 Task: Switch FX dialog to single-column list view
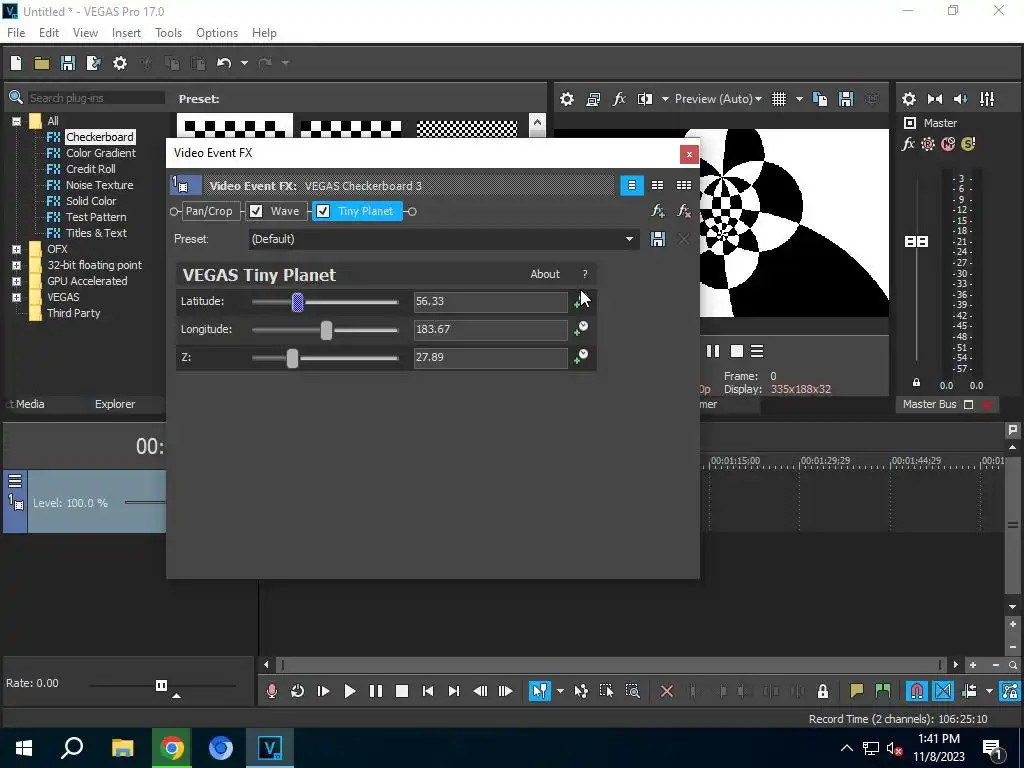632,185
